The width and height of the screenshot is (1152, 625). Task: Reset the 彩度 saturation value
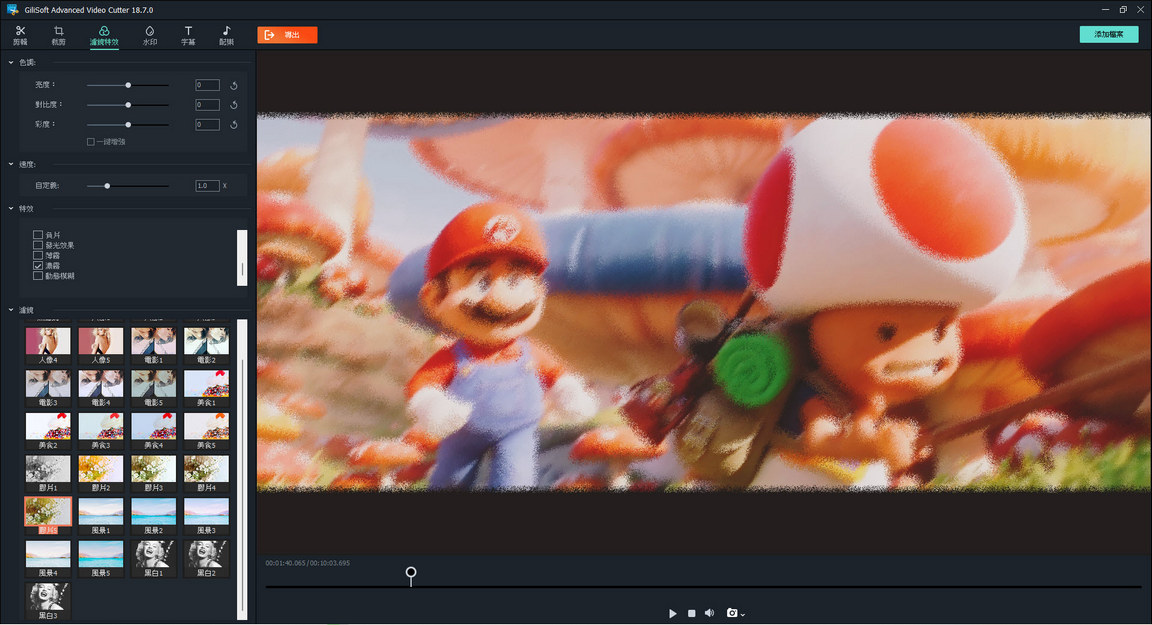click(x=234, y=125)
